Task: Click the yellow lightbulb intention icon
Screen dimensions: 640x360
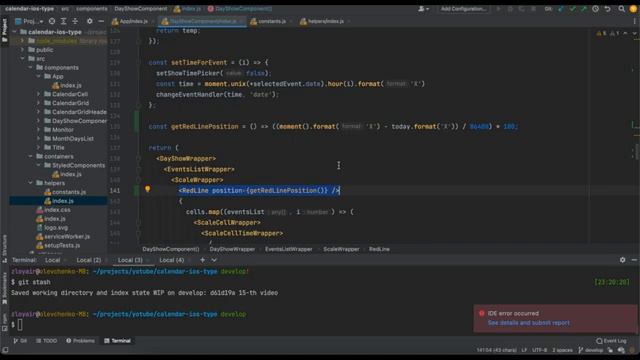Action: (148, 189)
